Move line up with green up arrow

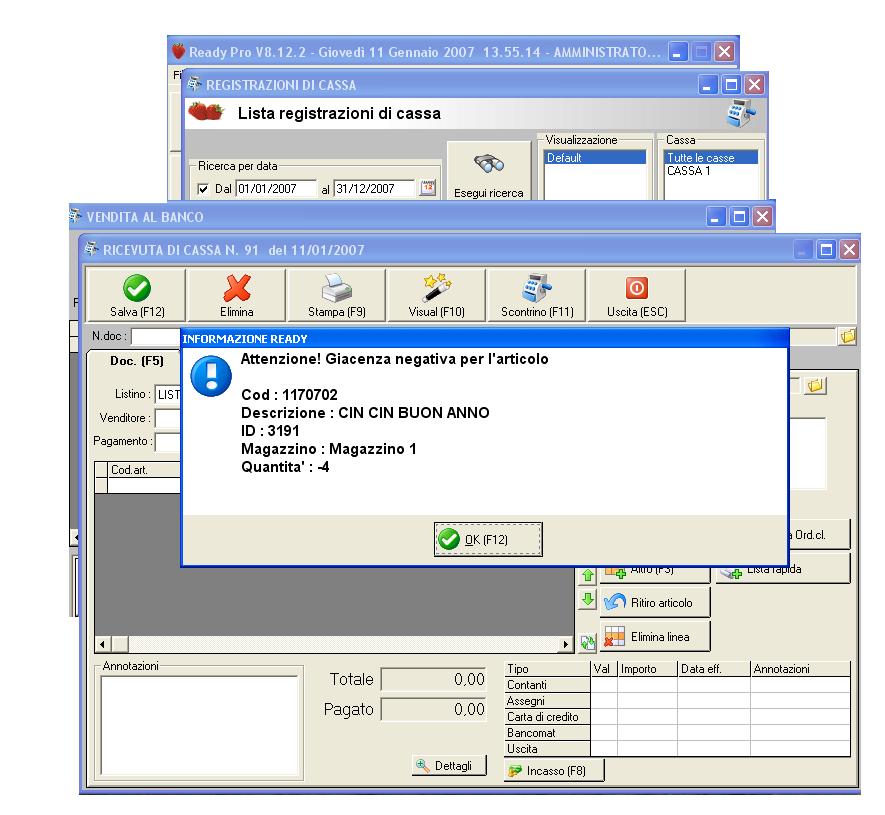(x=588, y=575)
